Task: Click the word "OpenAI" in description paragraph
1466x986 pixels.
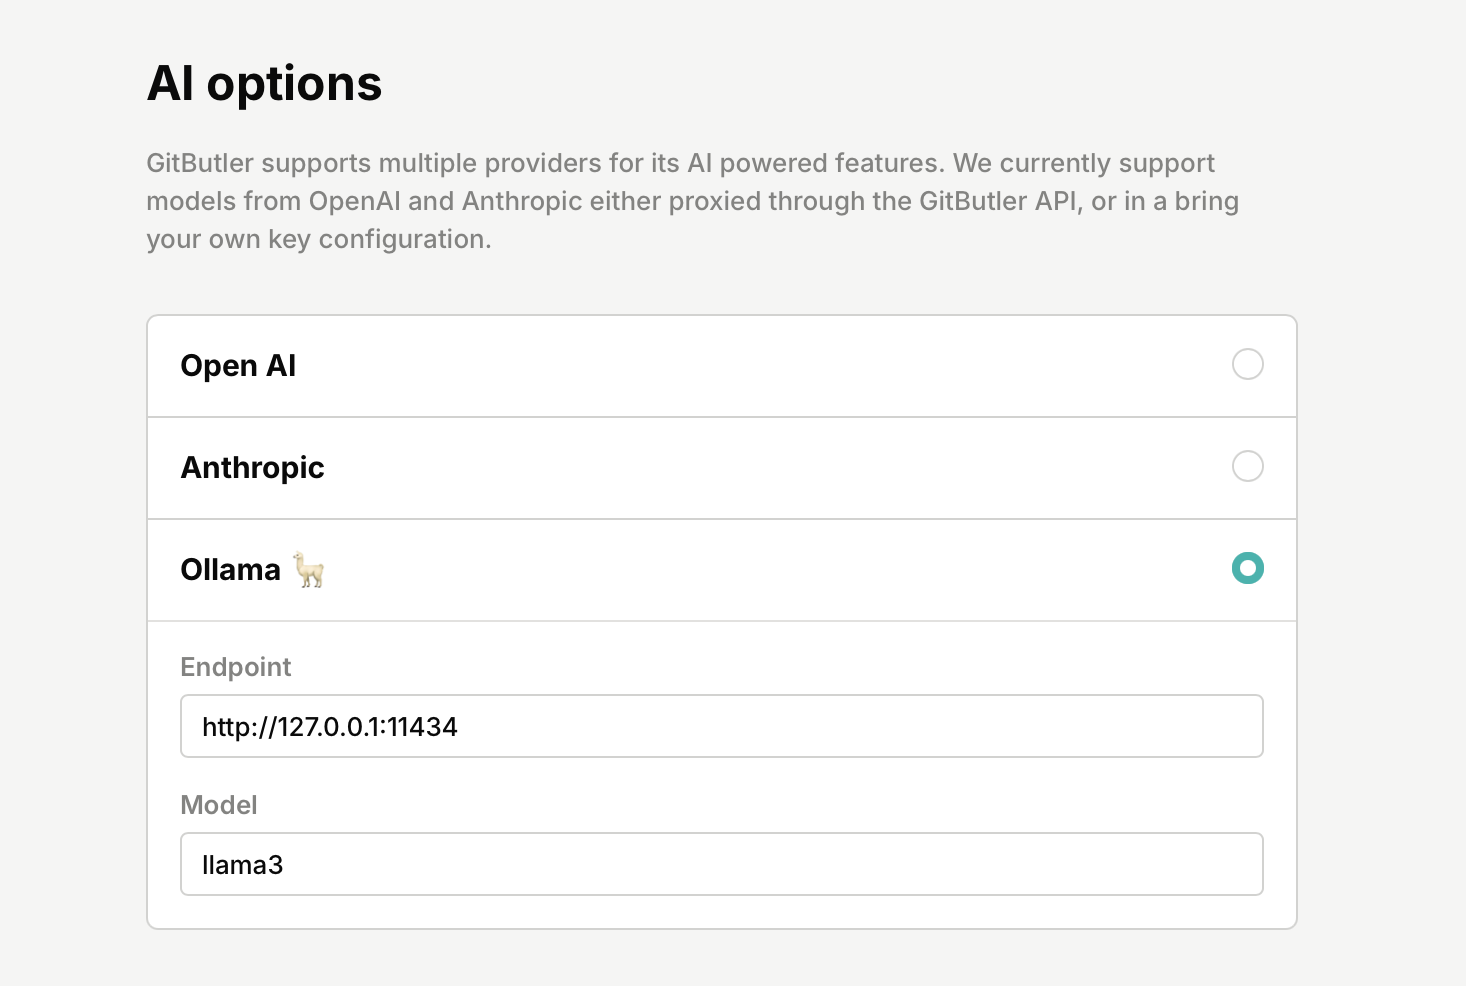Action: click(x=354, y=201)
